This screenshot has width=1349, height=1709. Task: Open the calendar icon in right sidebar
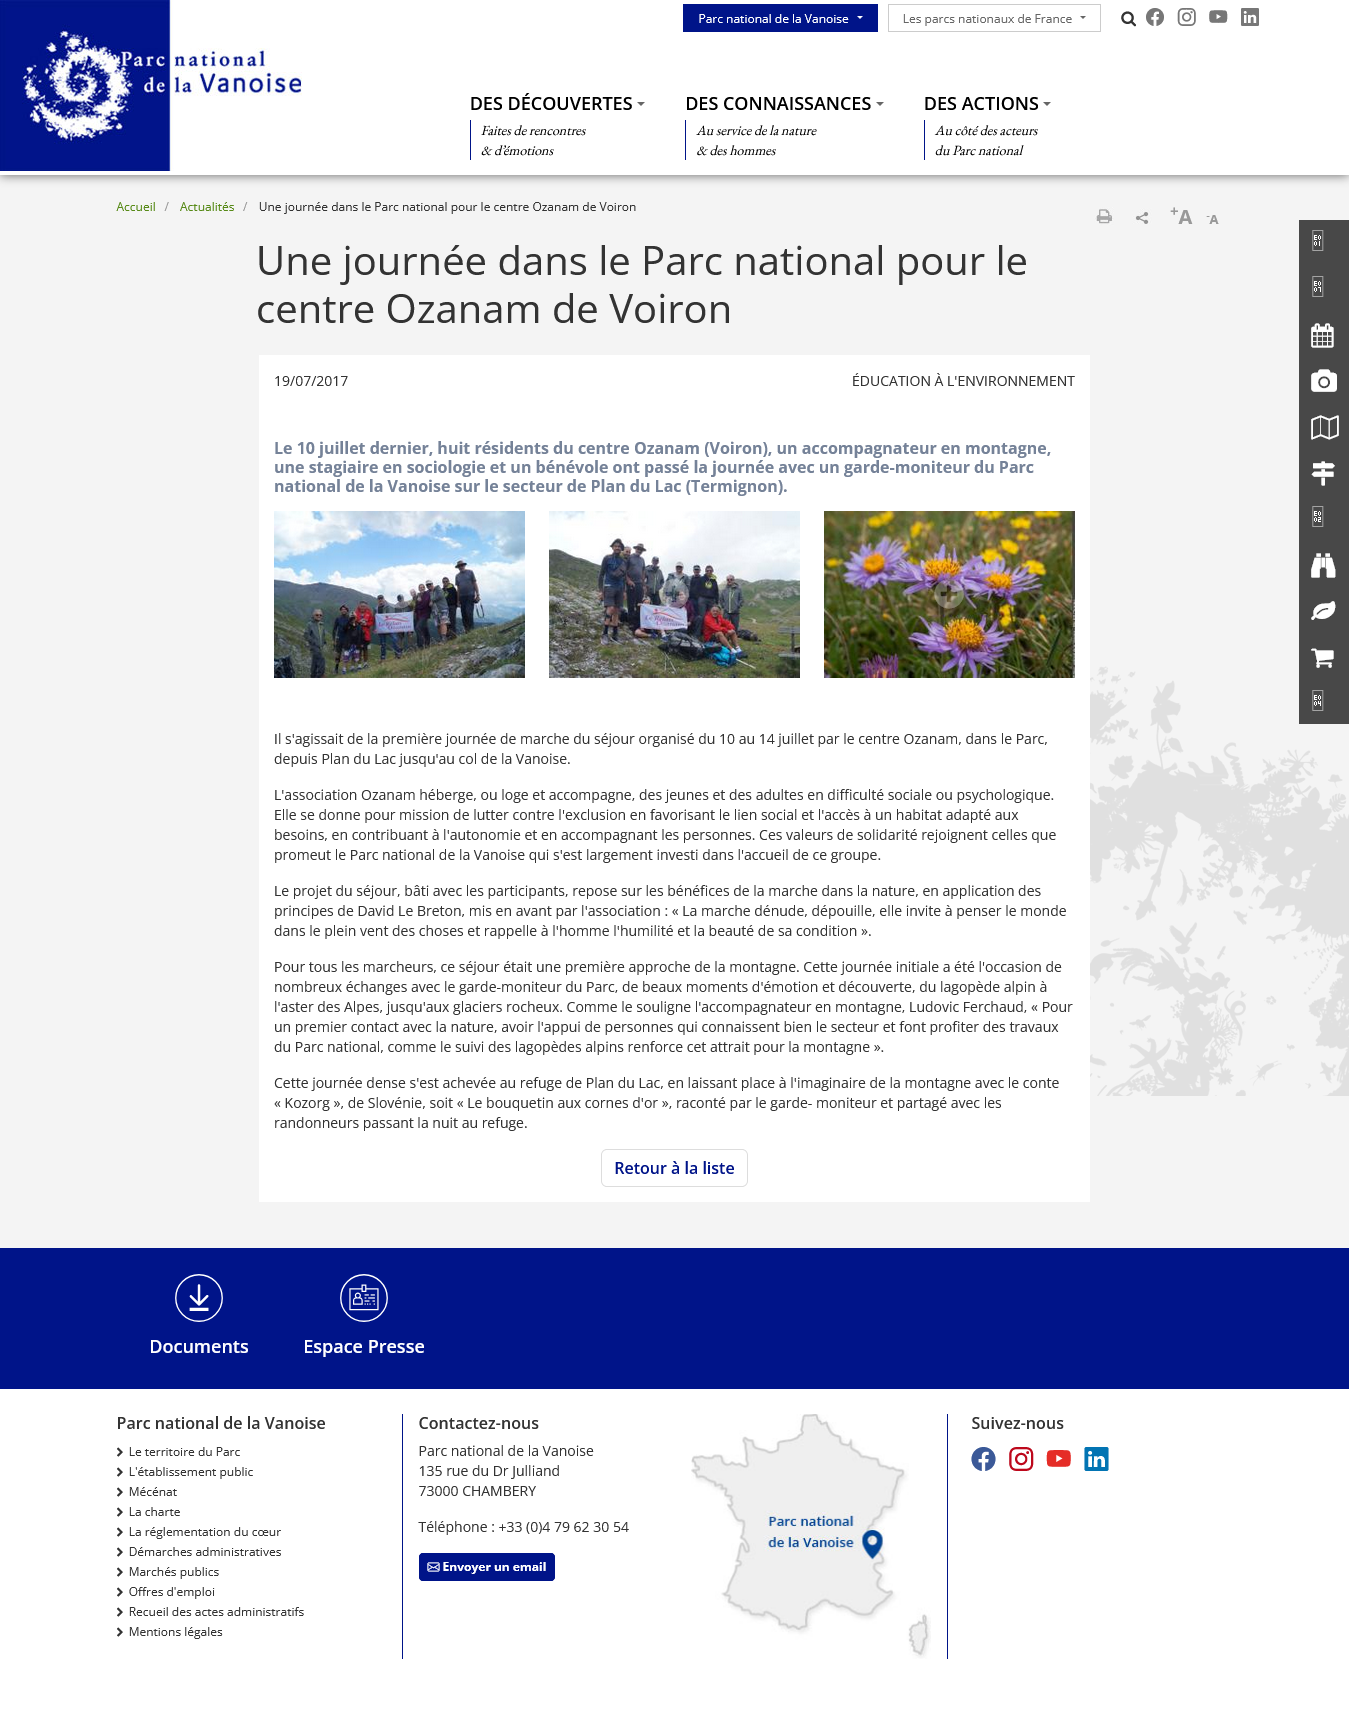tap(1322, 336)
